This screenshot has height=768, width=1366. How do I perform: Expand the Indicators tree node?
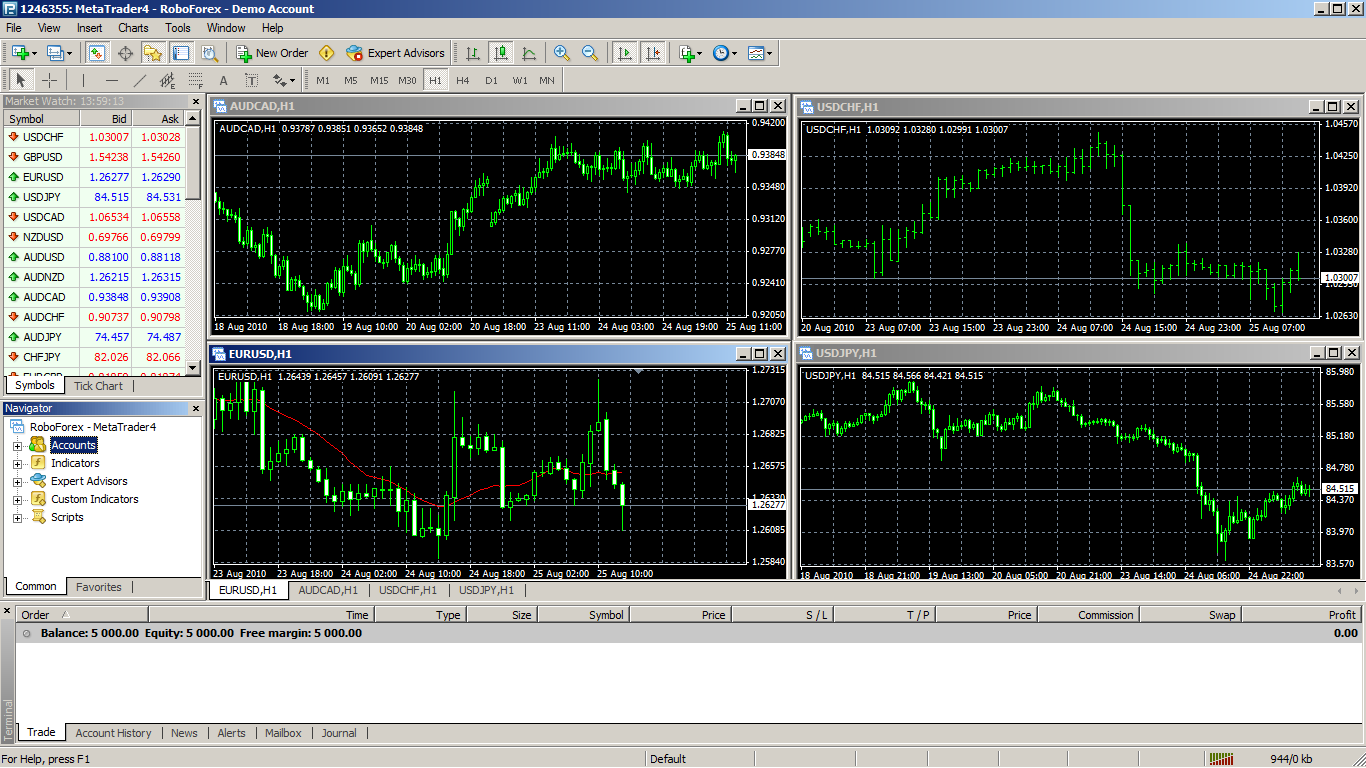pos(17,464)
